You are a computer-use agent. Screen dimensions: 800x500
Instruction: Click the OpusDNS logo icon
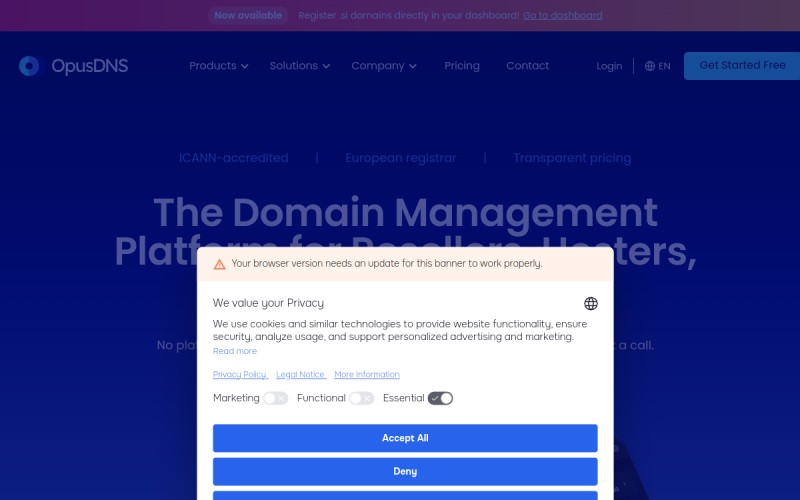click(29, 66)
